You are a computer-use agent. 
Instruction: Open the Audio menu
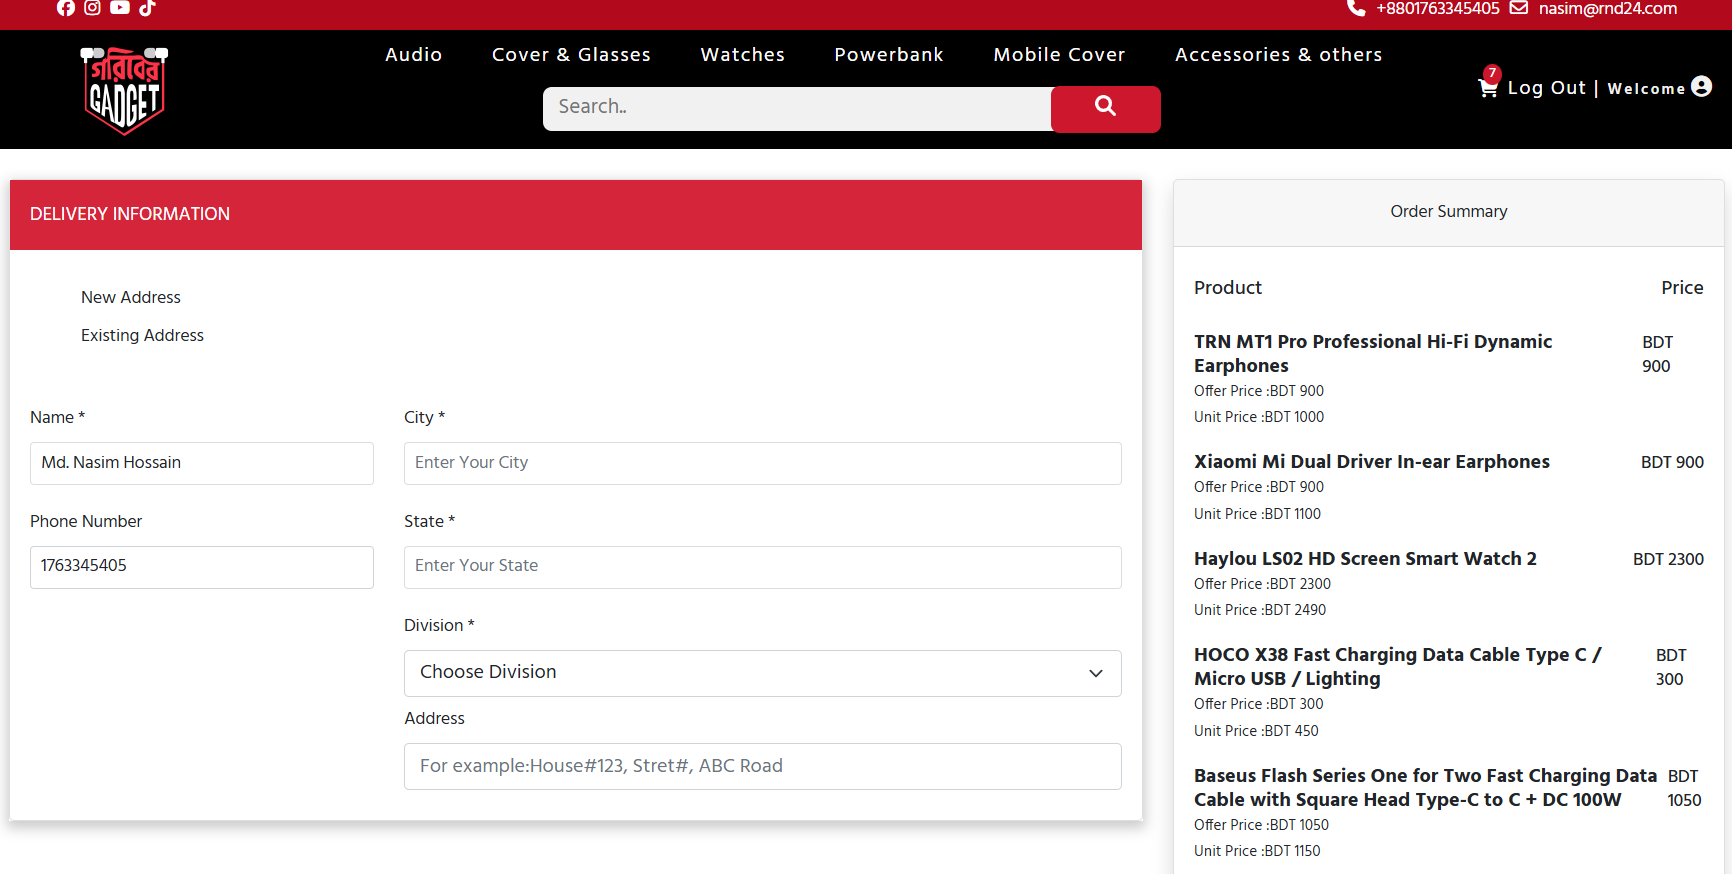(x=413, y=55)
